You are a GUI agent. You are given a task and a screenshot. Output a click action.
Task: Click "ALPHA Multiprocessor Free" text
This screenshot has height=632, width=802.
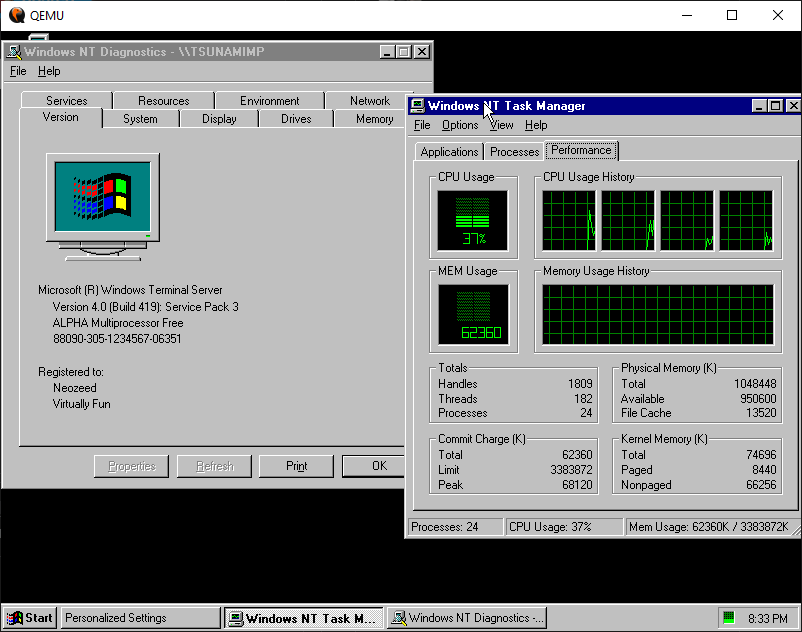[118, 323]
